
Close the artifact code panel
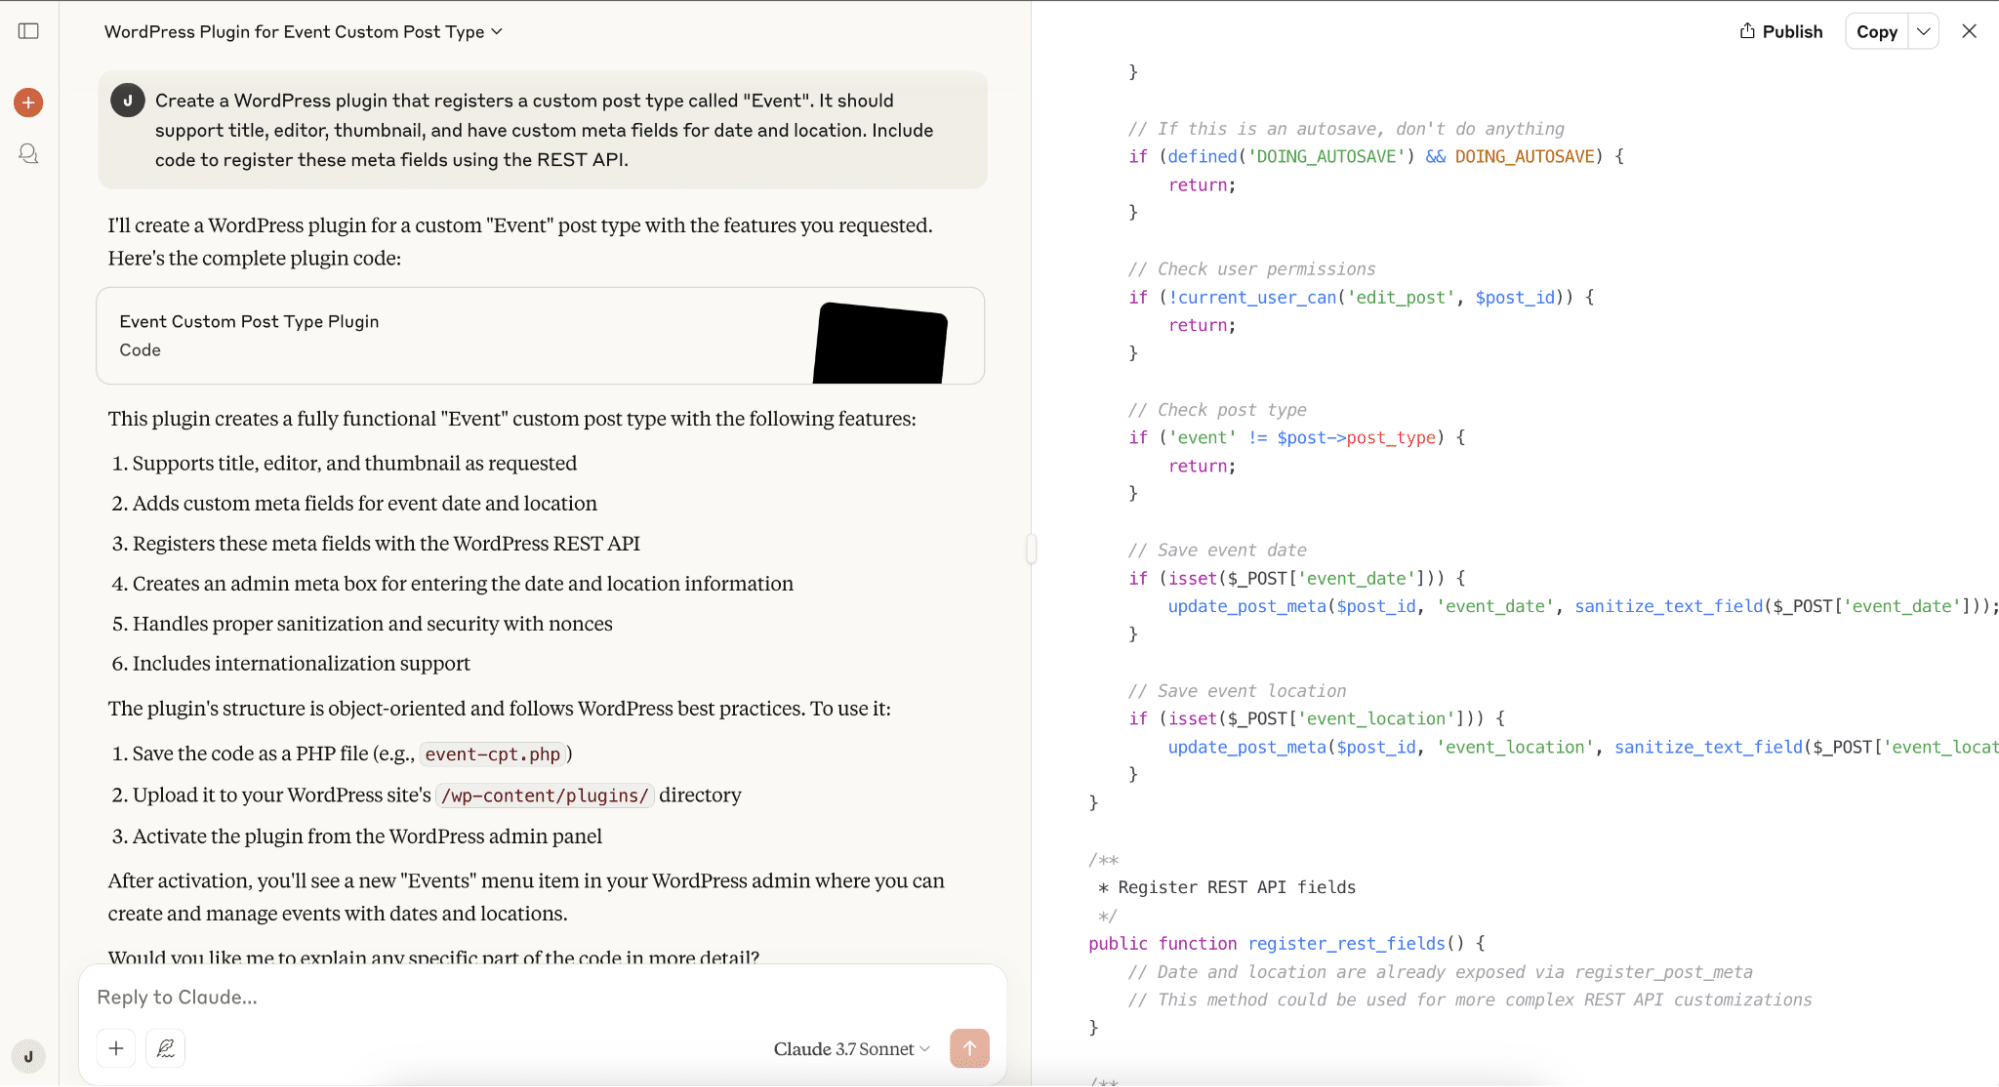(1969, 31)
